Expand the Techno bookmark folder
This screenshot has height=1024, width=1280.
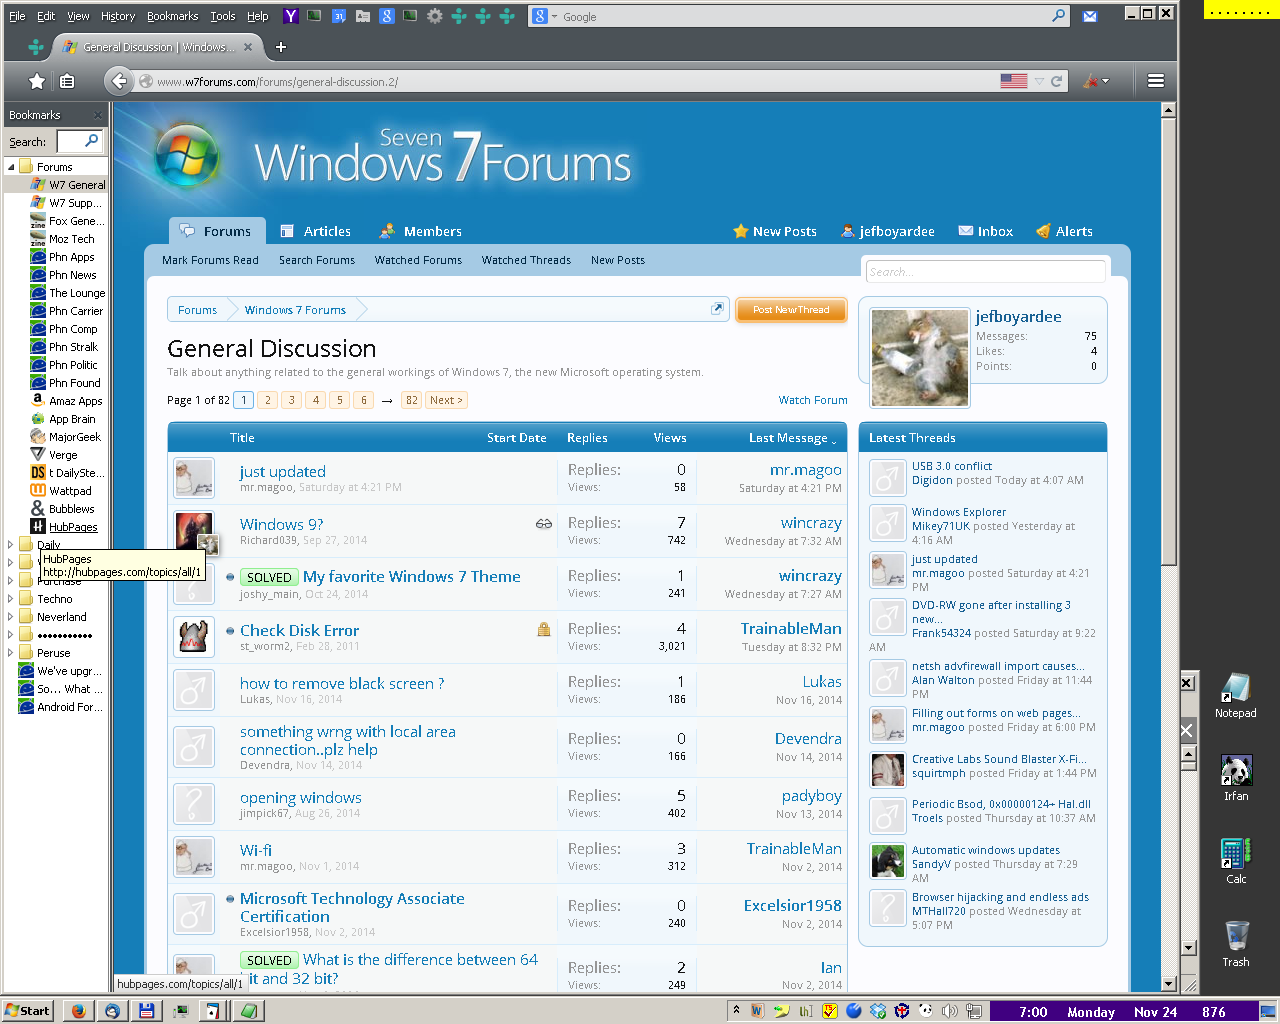coord(11,599)
